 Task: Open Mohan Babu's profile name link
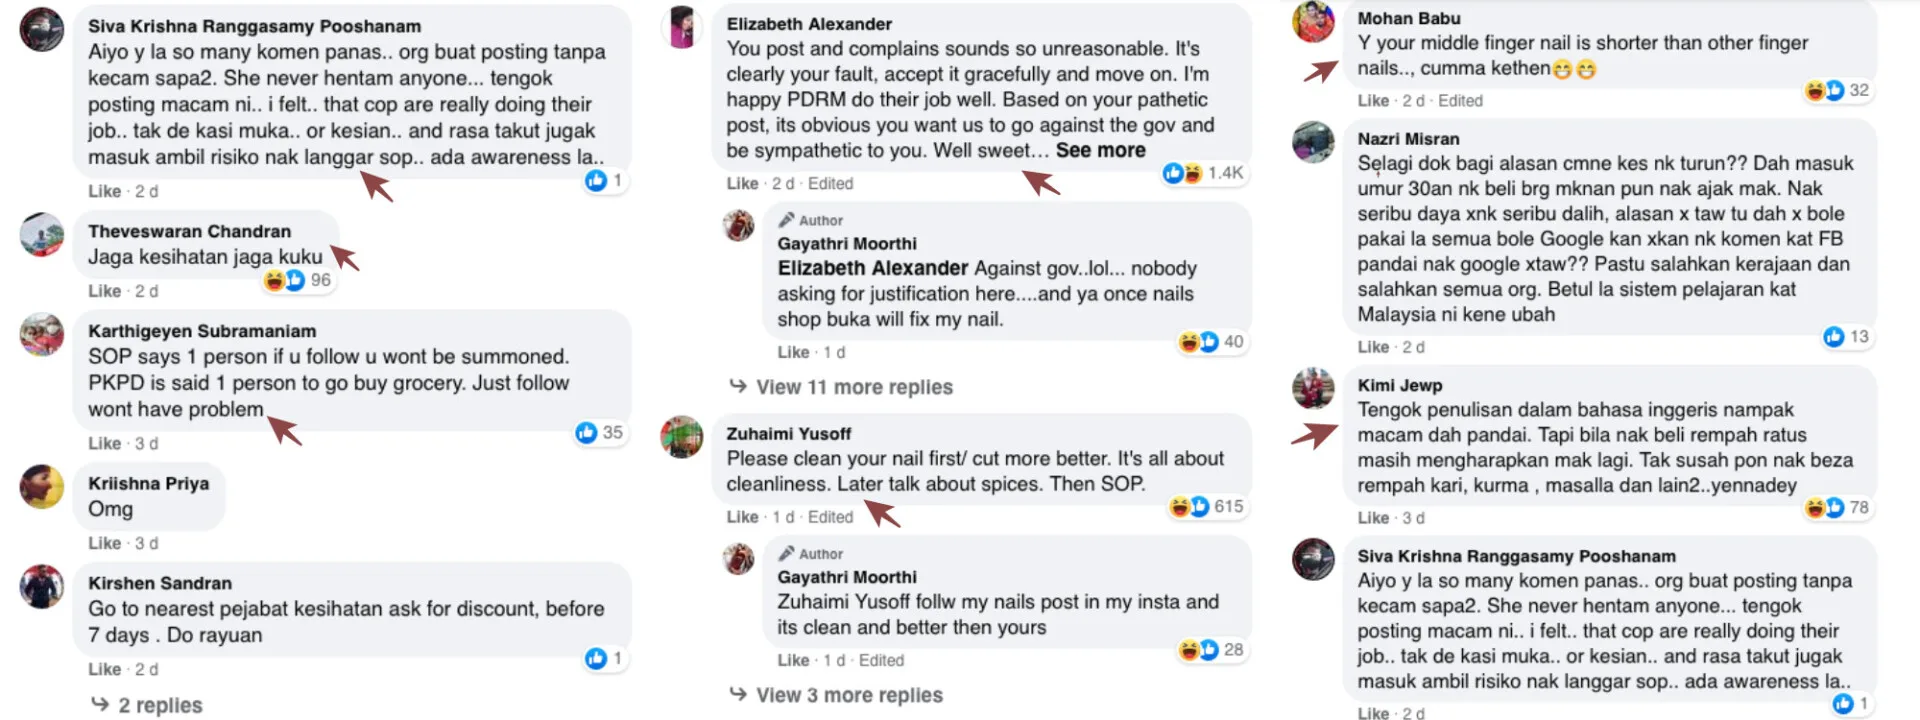coord(1408,18)
